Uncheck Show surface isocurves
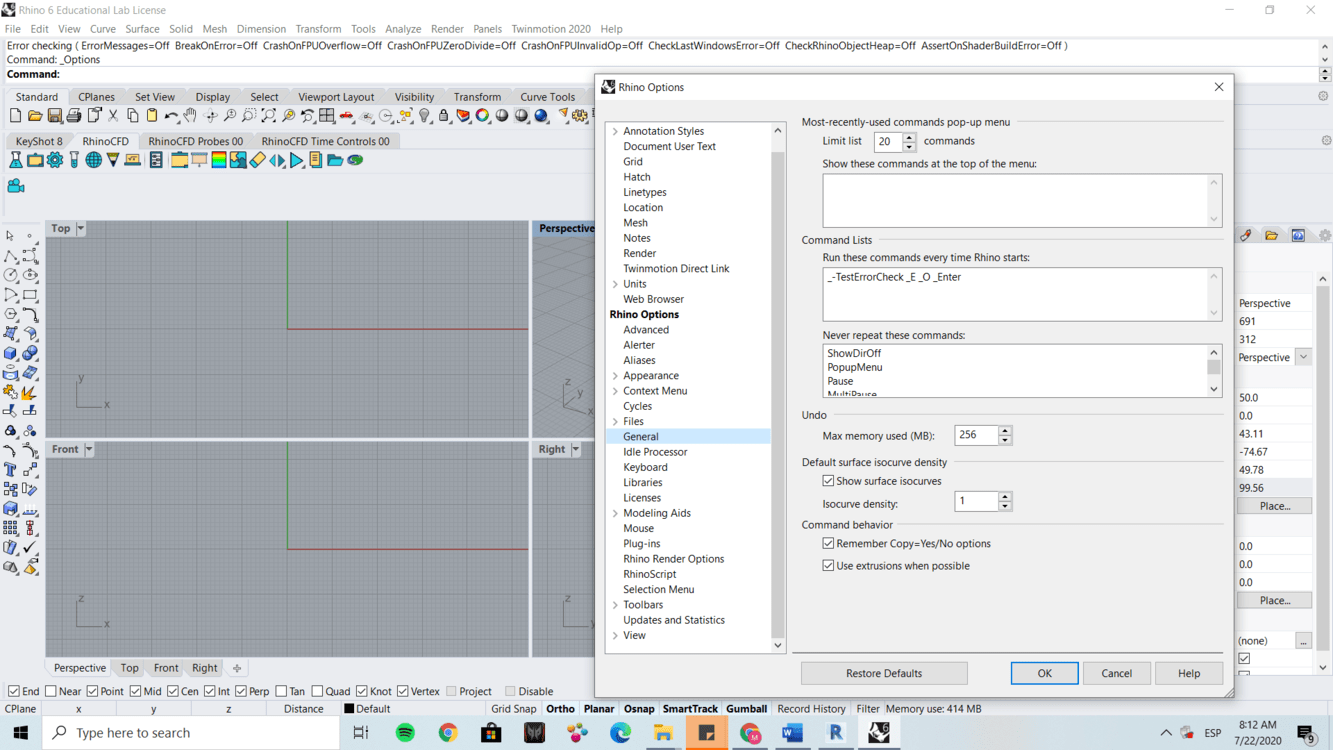The height and width of the screenshot is (750, 1333). click(828, 481)
